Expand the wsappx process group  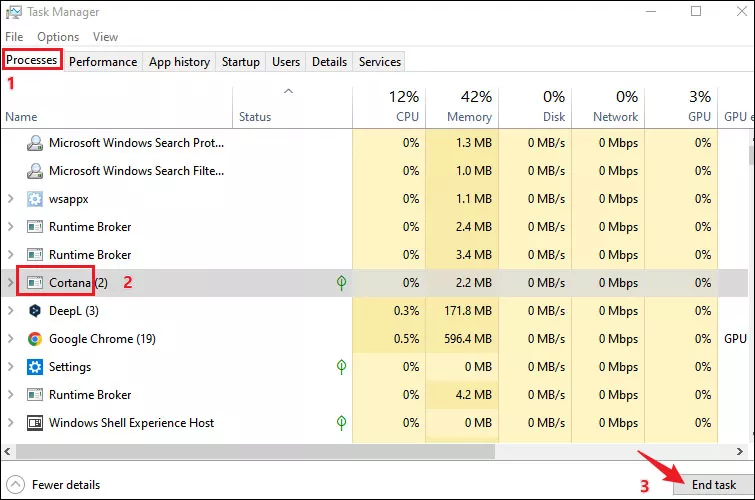coord(11,198)
